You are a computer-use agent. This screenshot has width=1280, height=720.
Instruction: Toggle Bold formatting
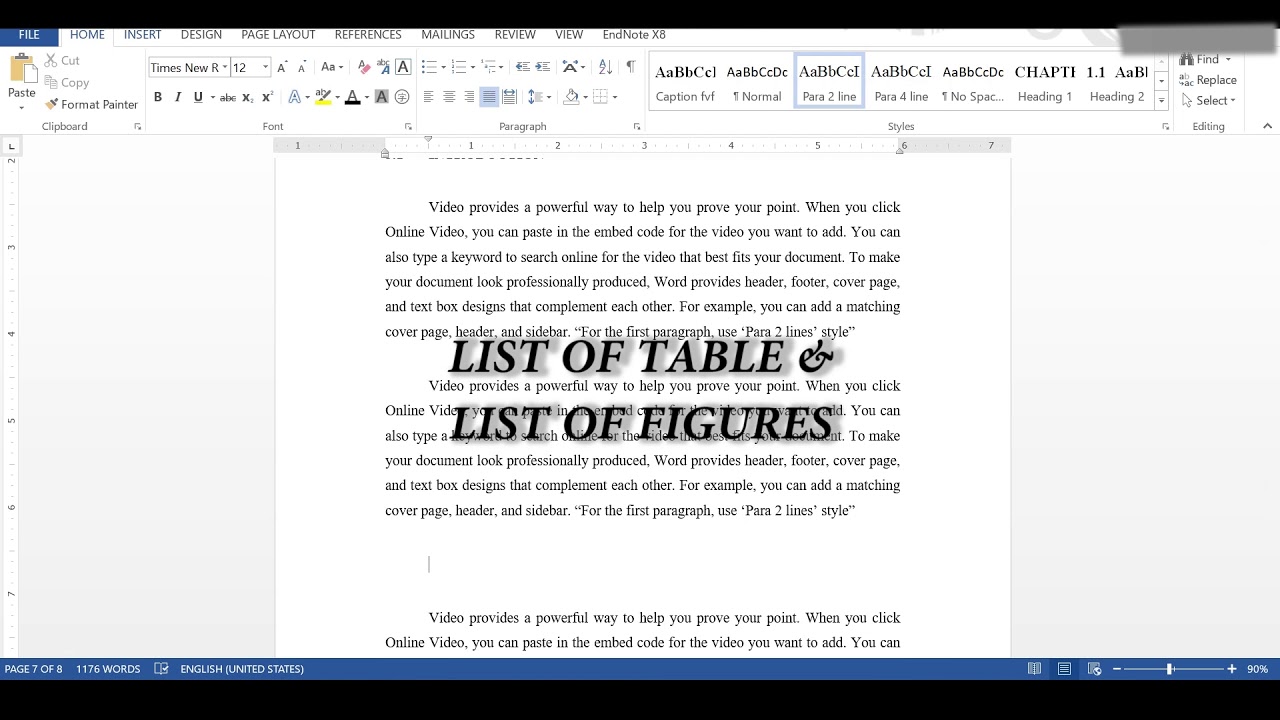click(x=157, y=97)
